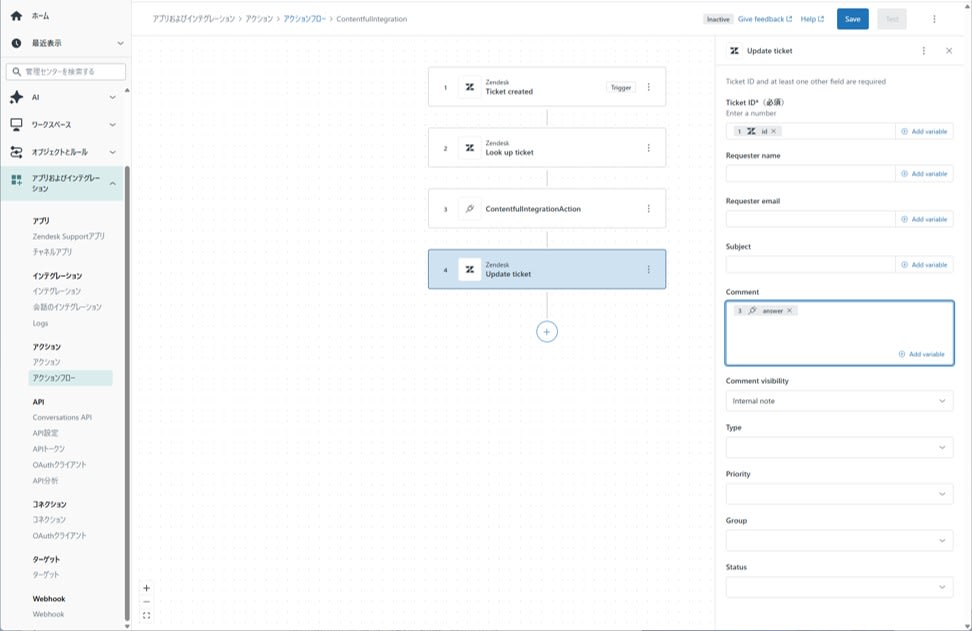Click the Inactive status badge

coord(718,19)
